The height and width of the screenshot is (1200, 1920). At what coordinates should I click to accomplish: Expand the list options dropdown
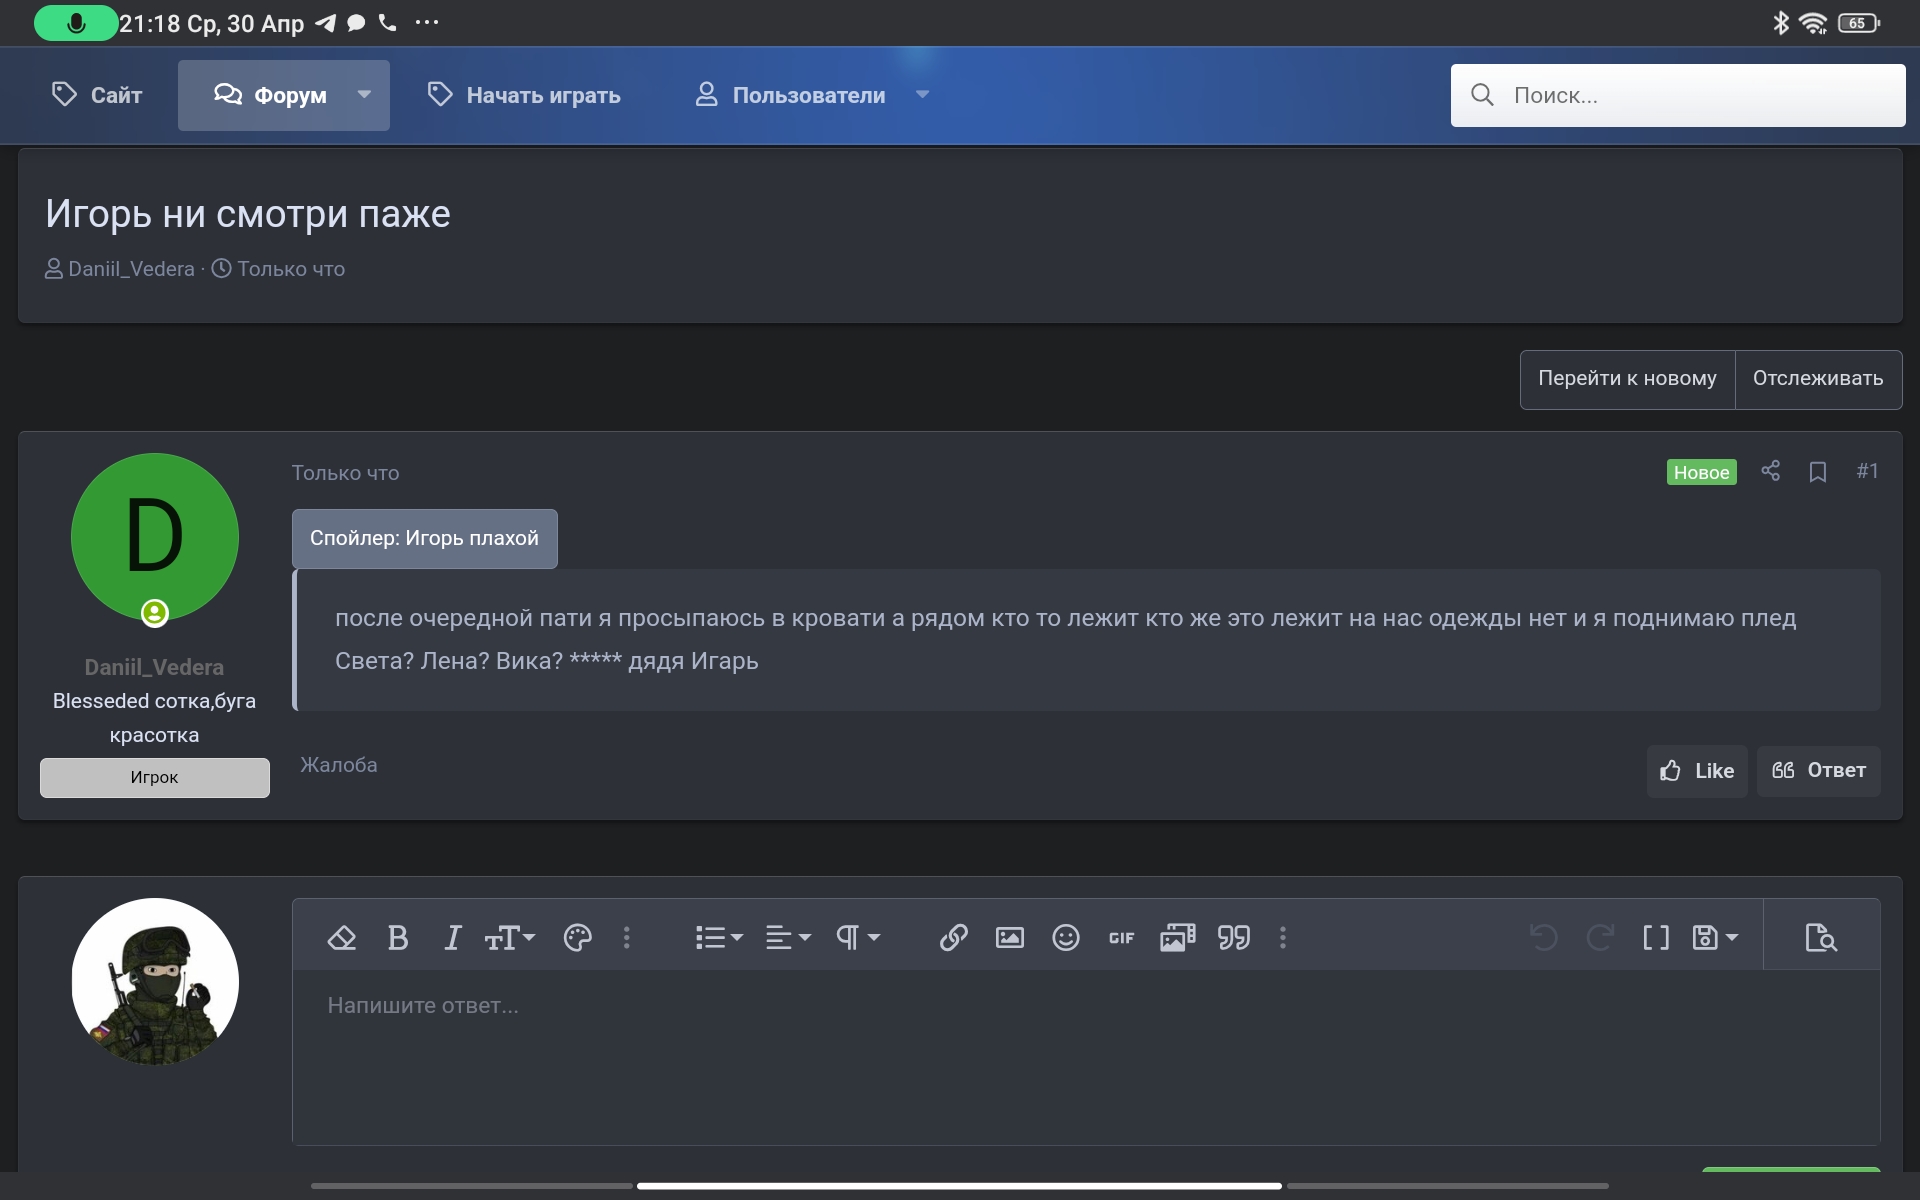pos(719,938)
